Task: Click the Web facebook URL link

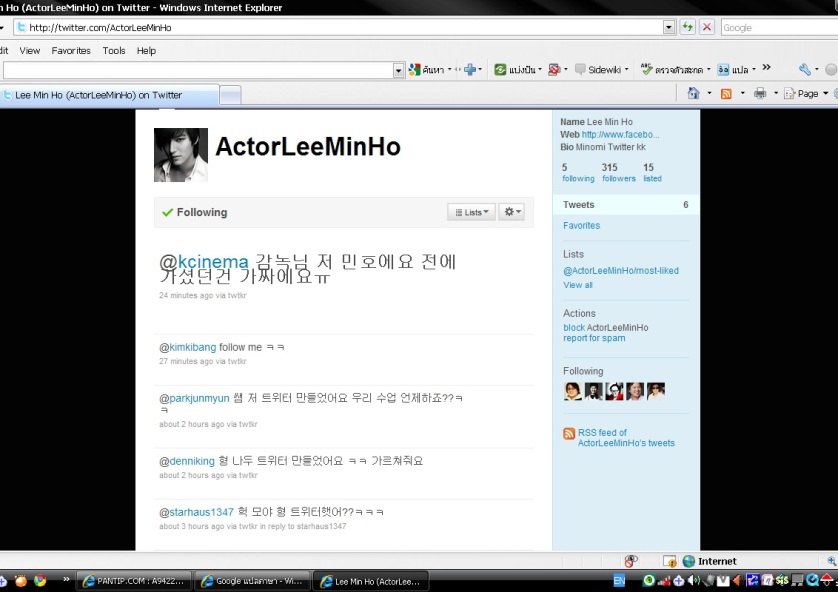Action: coord(620,135)
